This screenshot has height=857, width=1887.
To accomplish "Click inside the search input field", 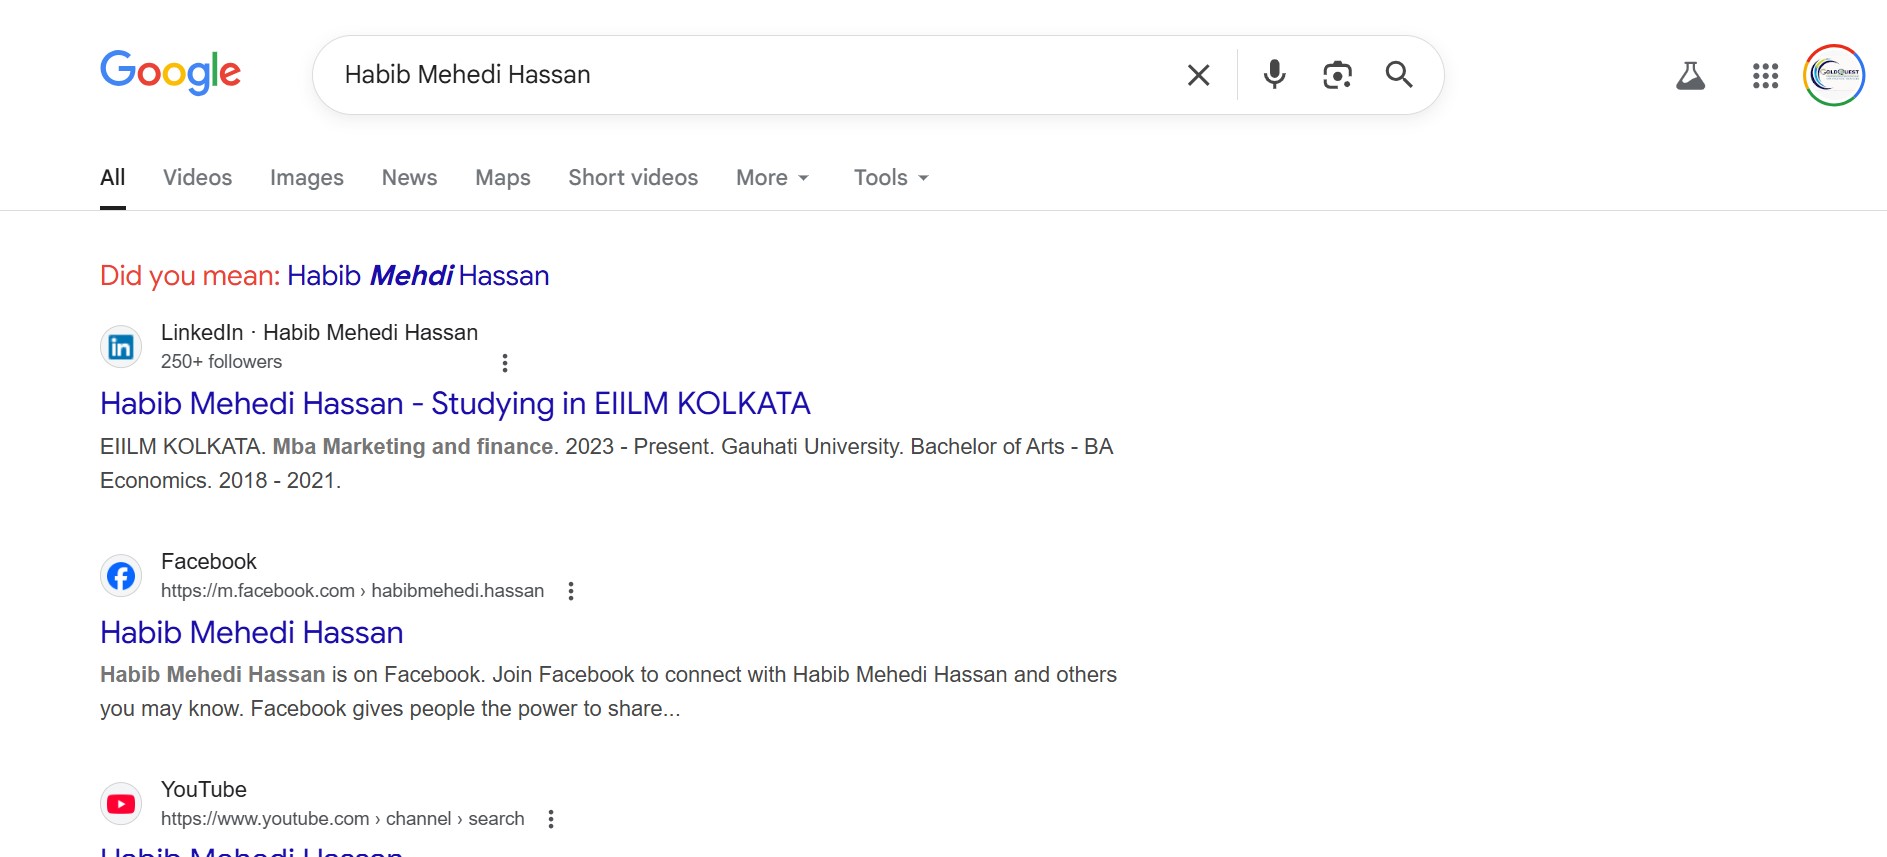I will (x=750, y=75).
